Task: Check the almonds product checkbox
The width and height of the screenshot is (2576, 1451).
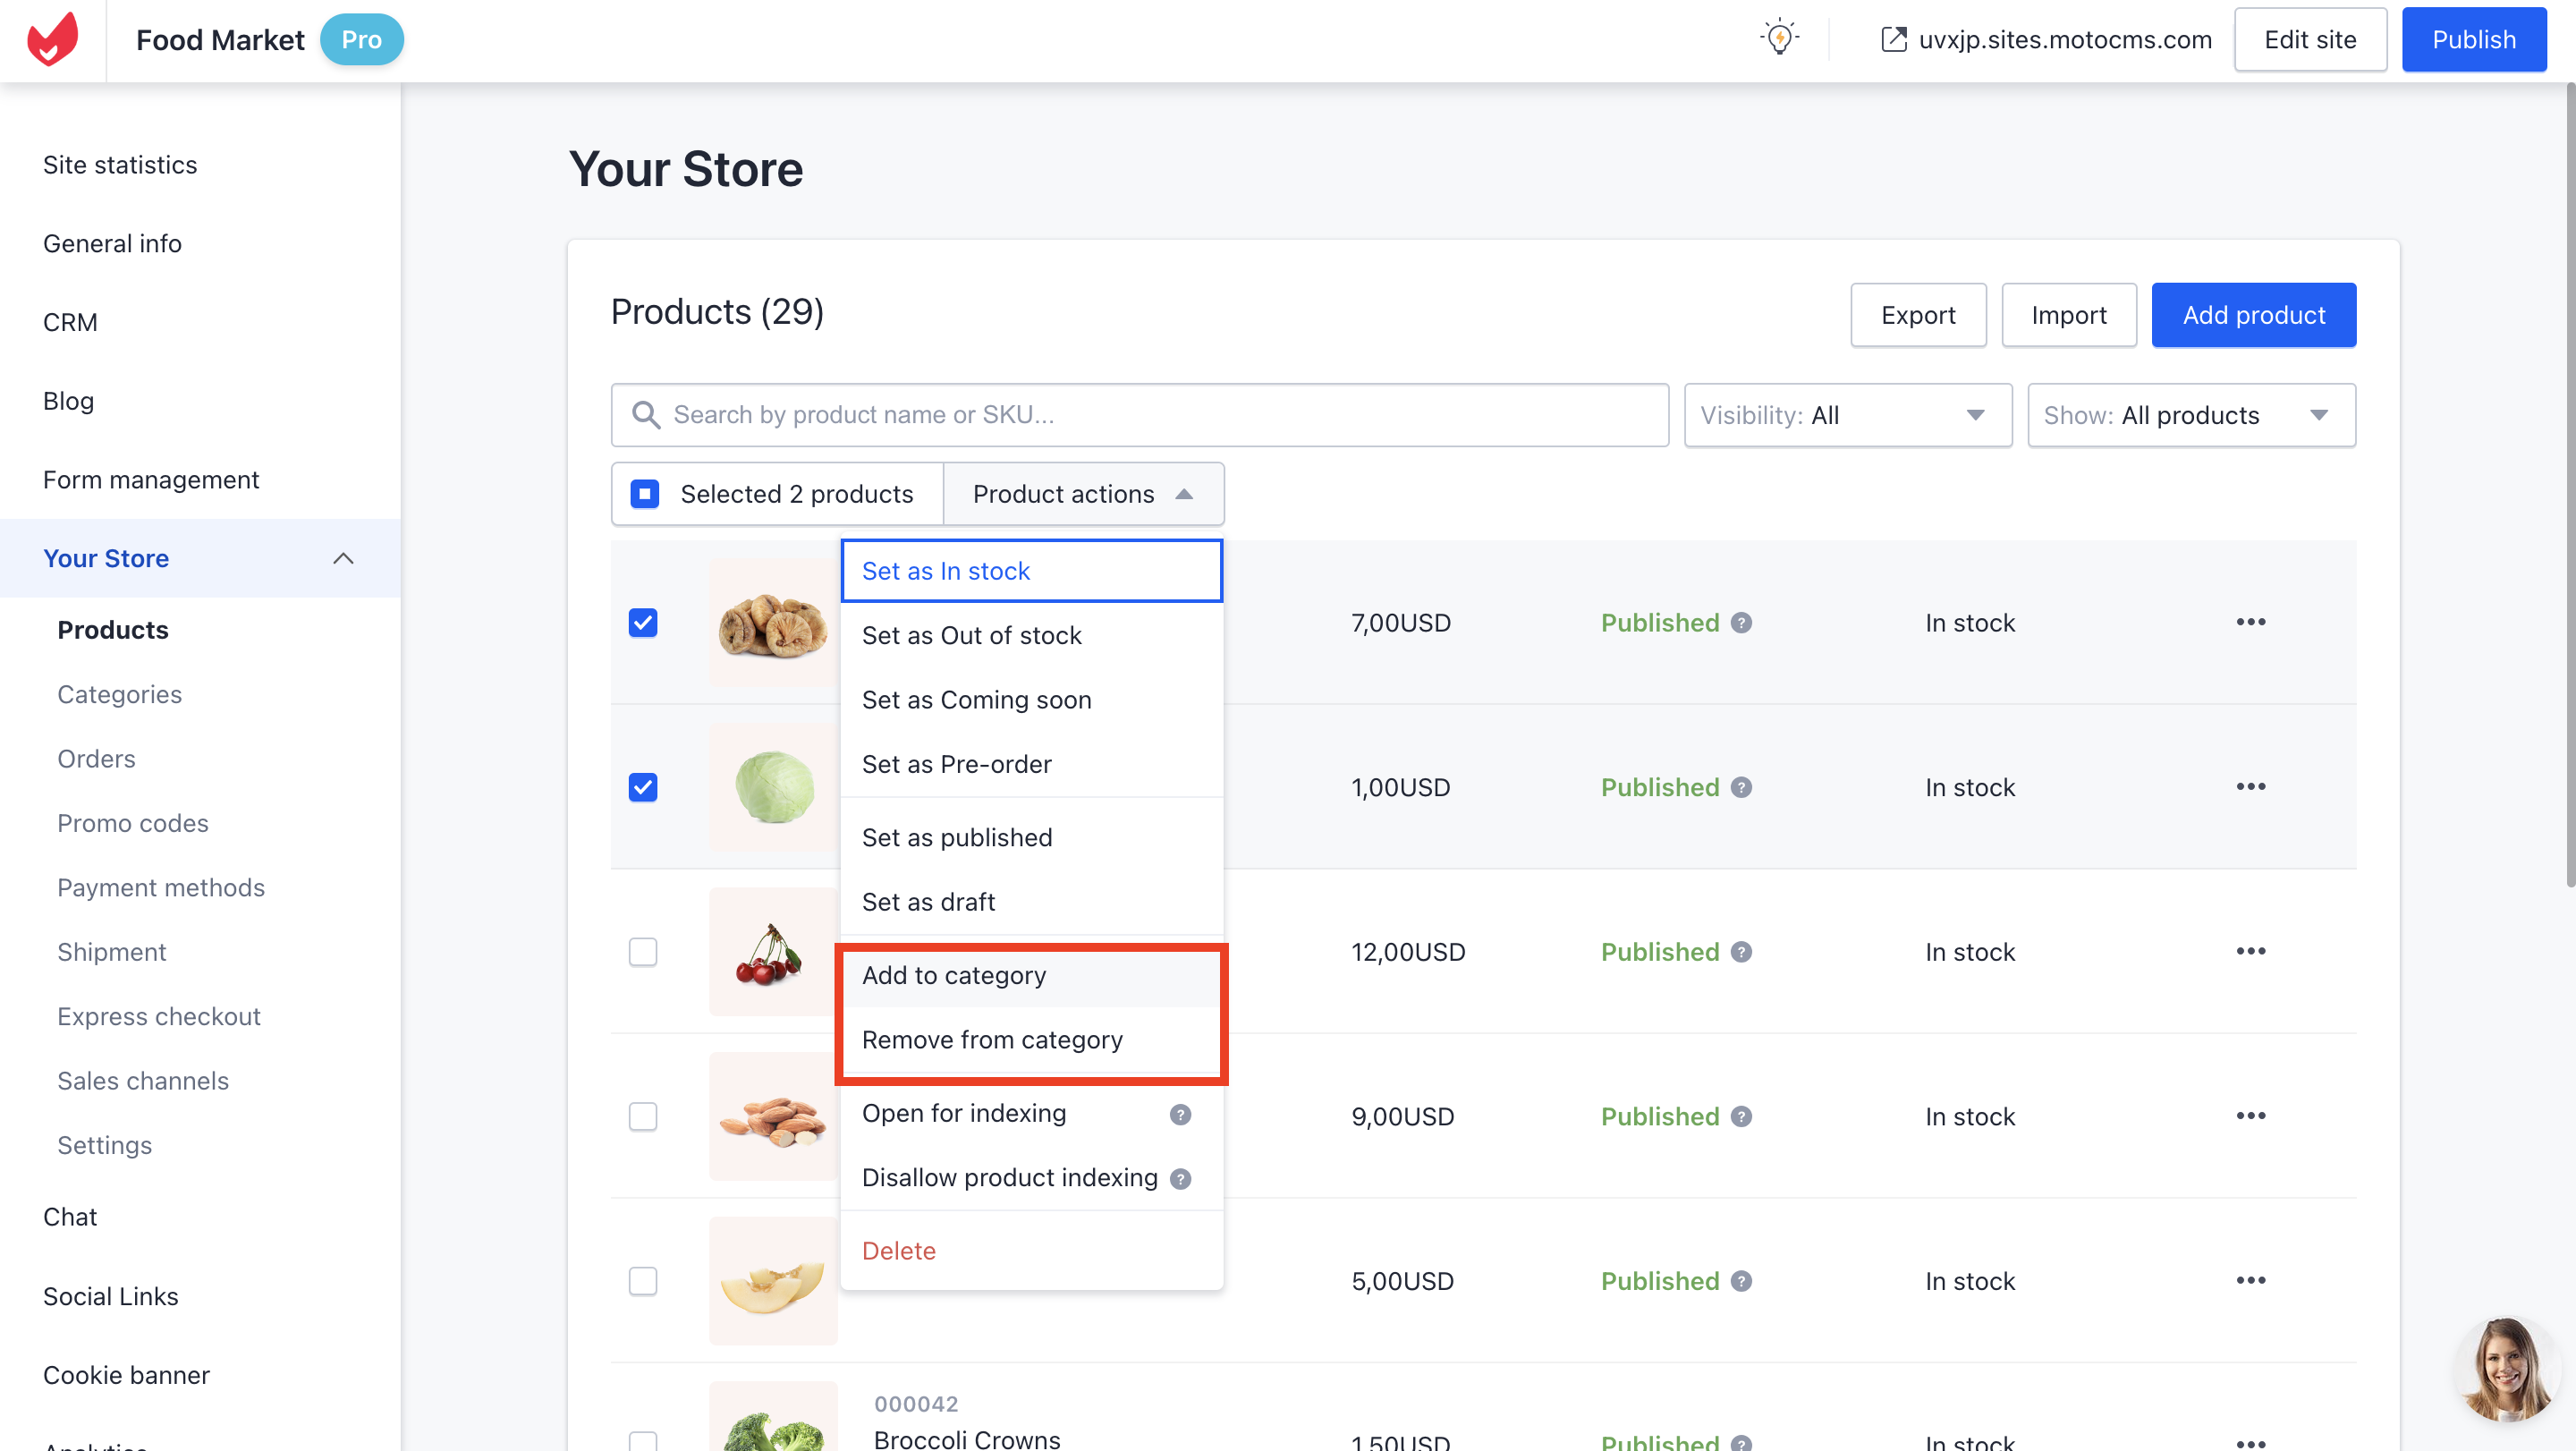Action: 643,1117
